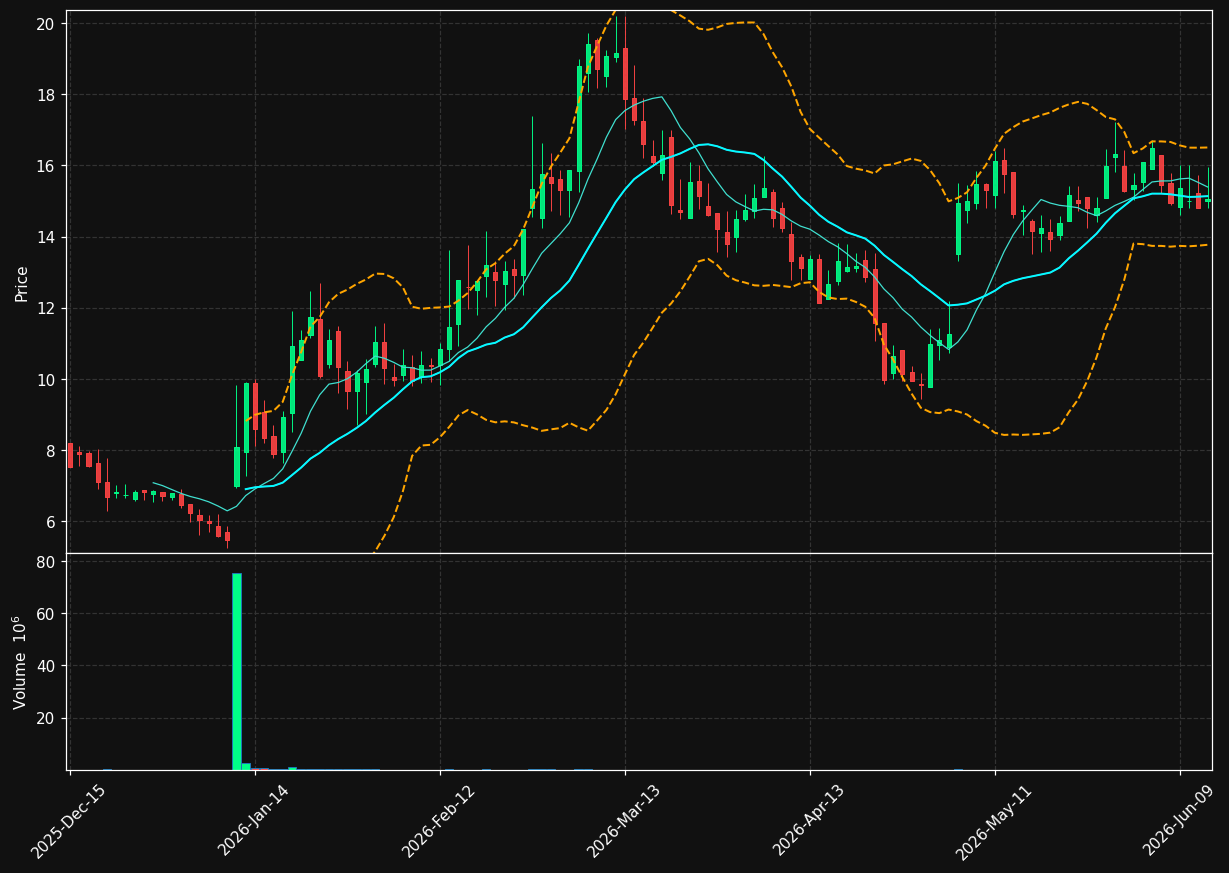The width and height of the screenshot is (1229, 873).
Task: Click the 2026-Apr-13 date label
Action: (808, 822)
